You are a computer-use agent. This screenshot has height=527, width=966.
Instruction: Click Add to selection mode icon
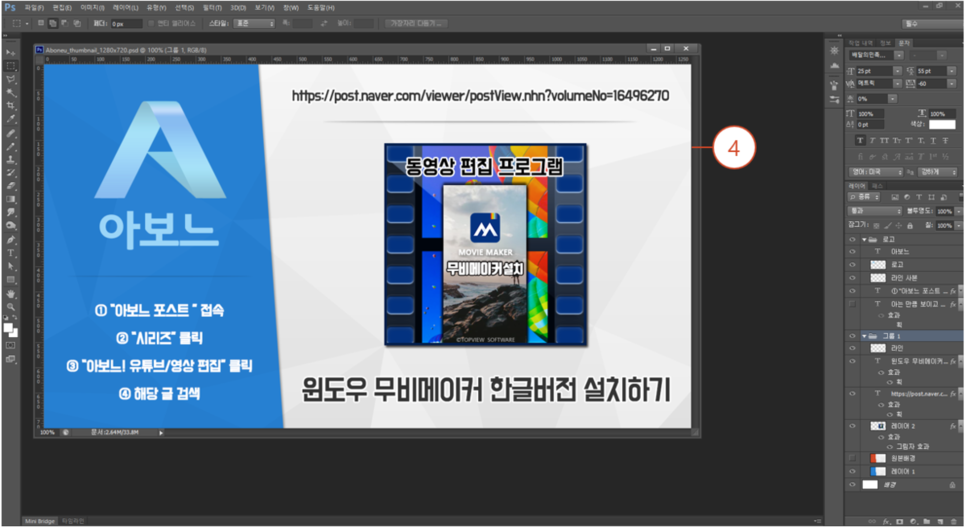[x=53, y=23]
